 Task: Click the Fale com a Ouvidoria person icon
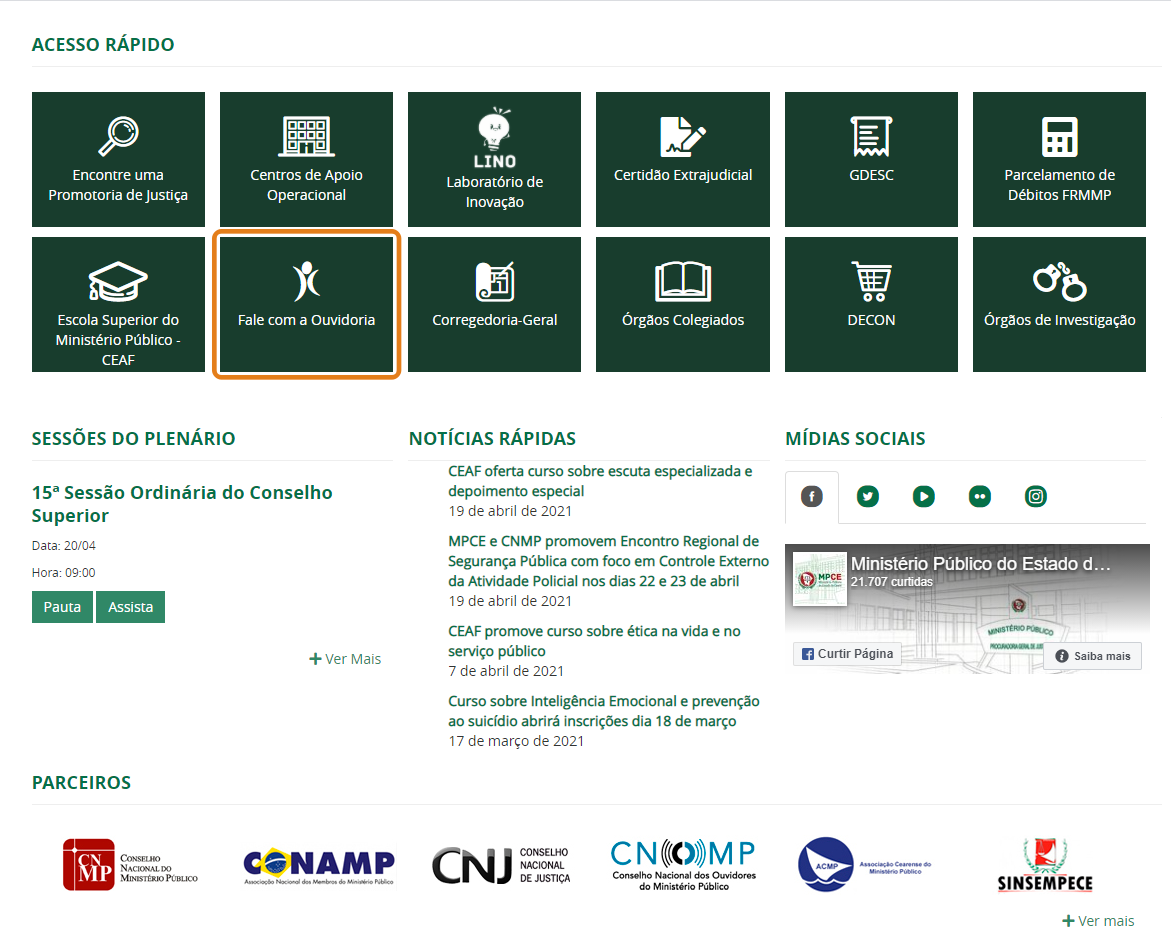[306, 281]
